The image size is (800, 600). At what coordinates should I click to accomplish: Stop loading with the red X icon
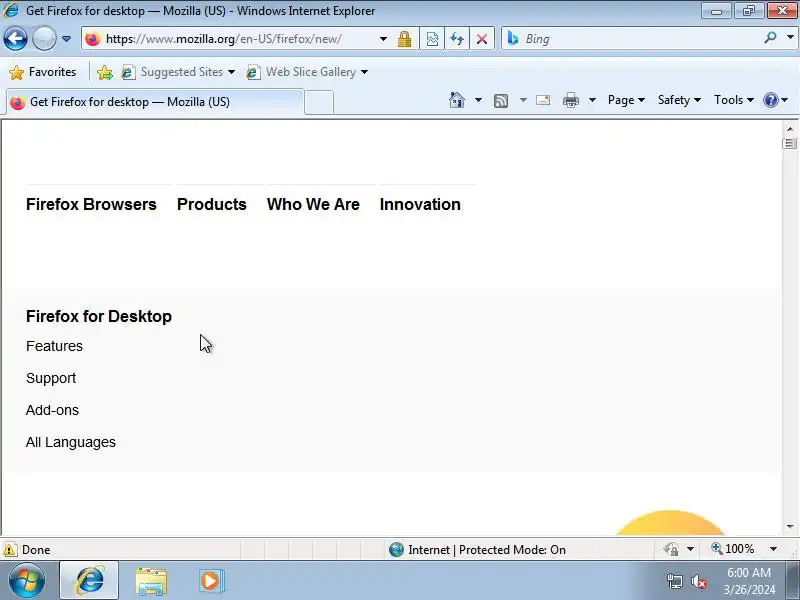click(482, 39)
